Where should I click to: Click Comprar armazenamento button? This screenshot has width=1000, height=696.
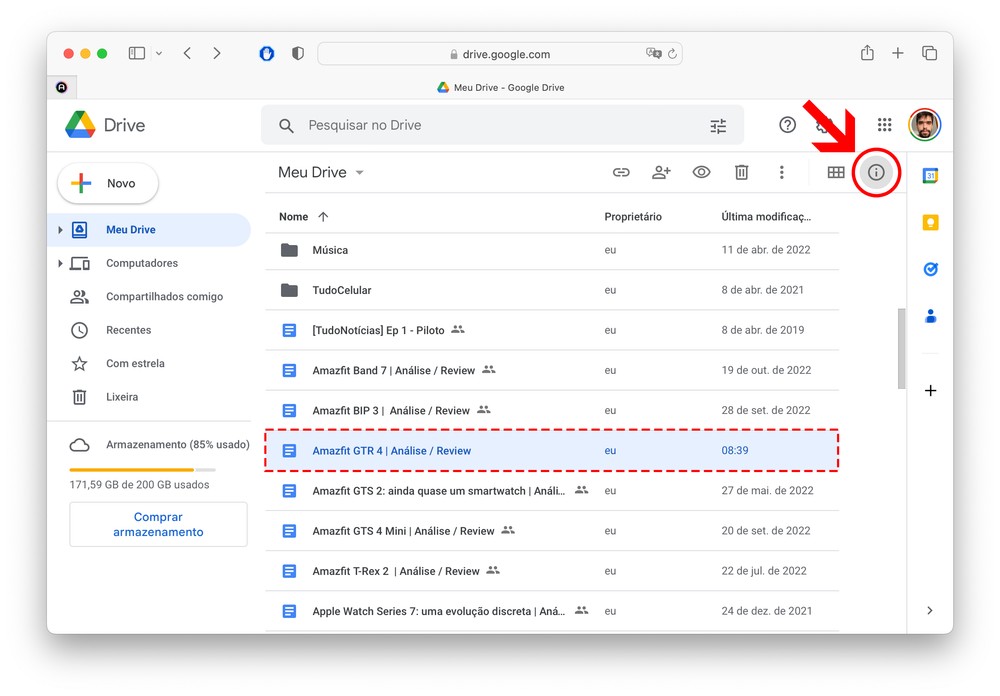point(158,524)
